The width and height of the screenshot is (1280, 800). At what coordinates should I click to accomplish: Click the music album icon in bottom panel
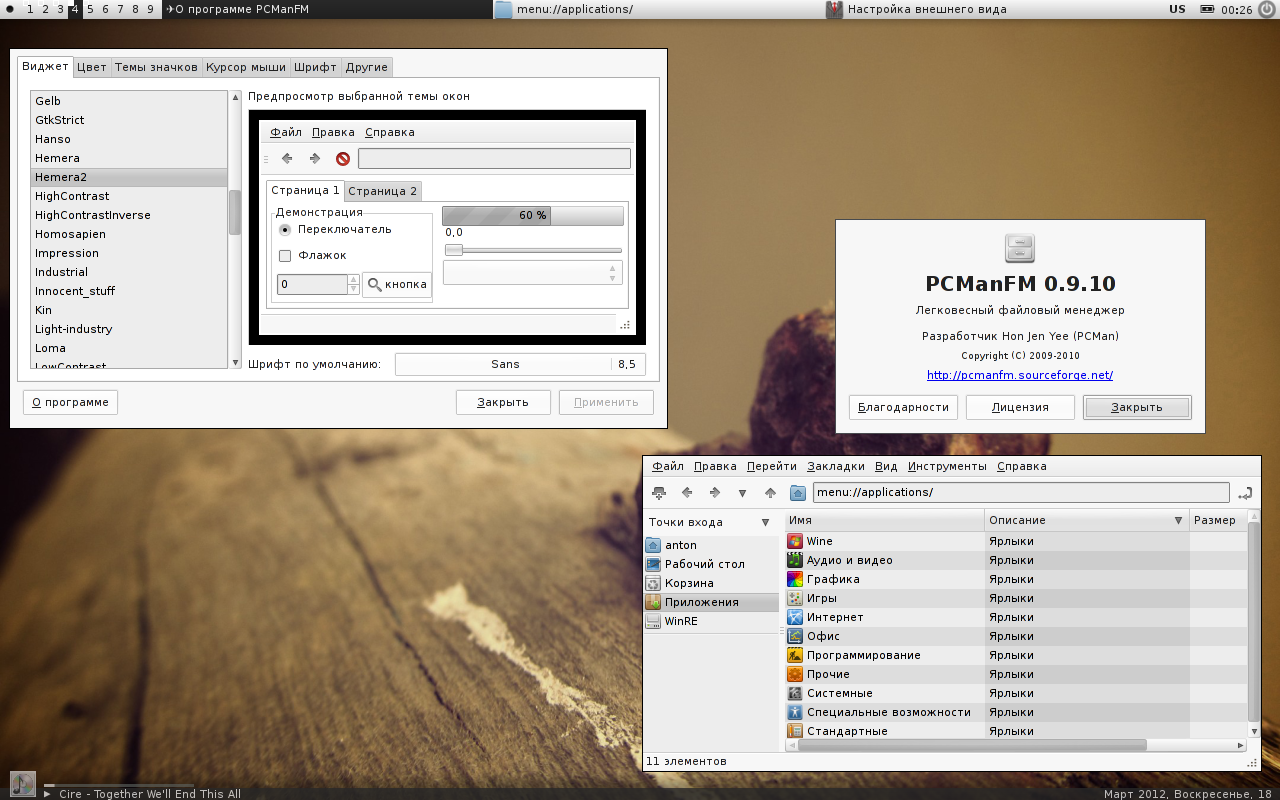click(22, 784)
